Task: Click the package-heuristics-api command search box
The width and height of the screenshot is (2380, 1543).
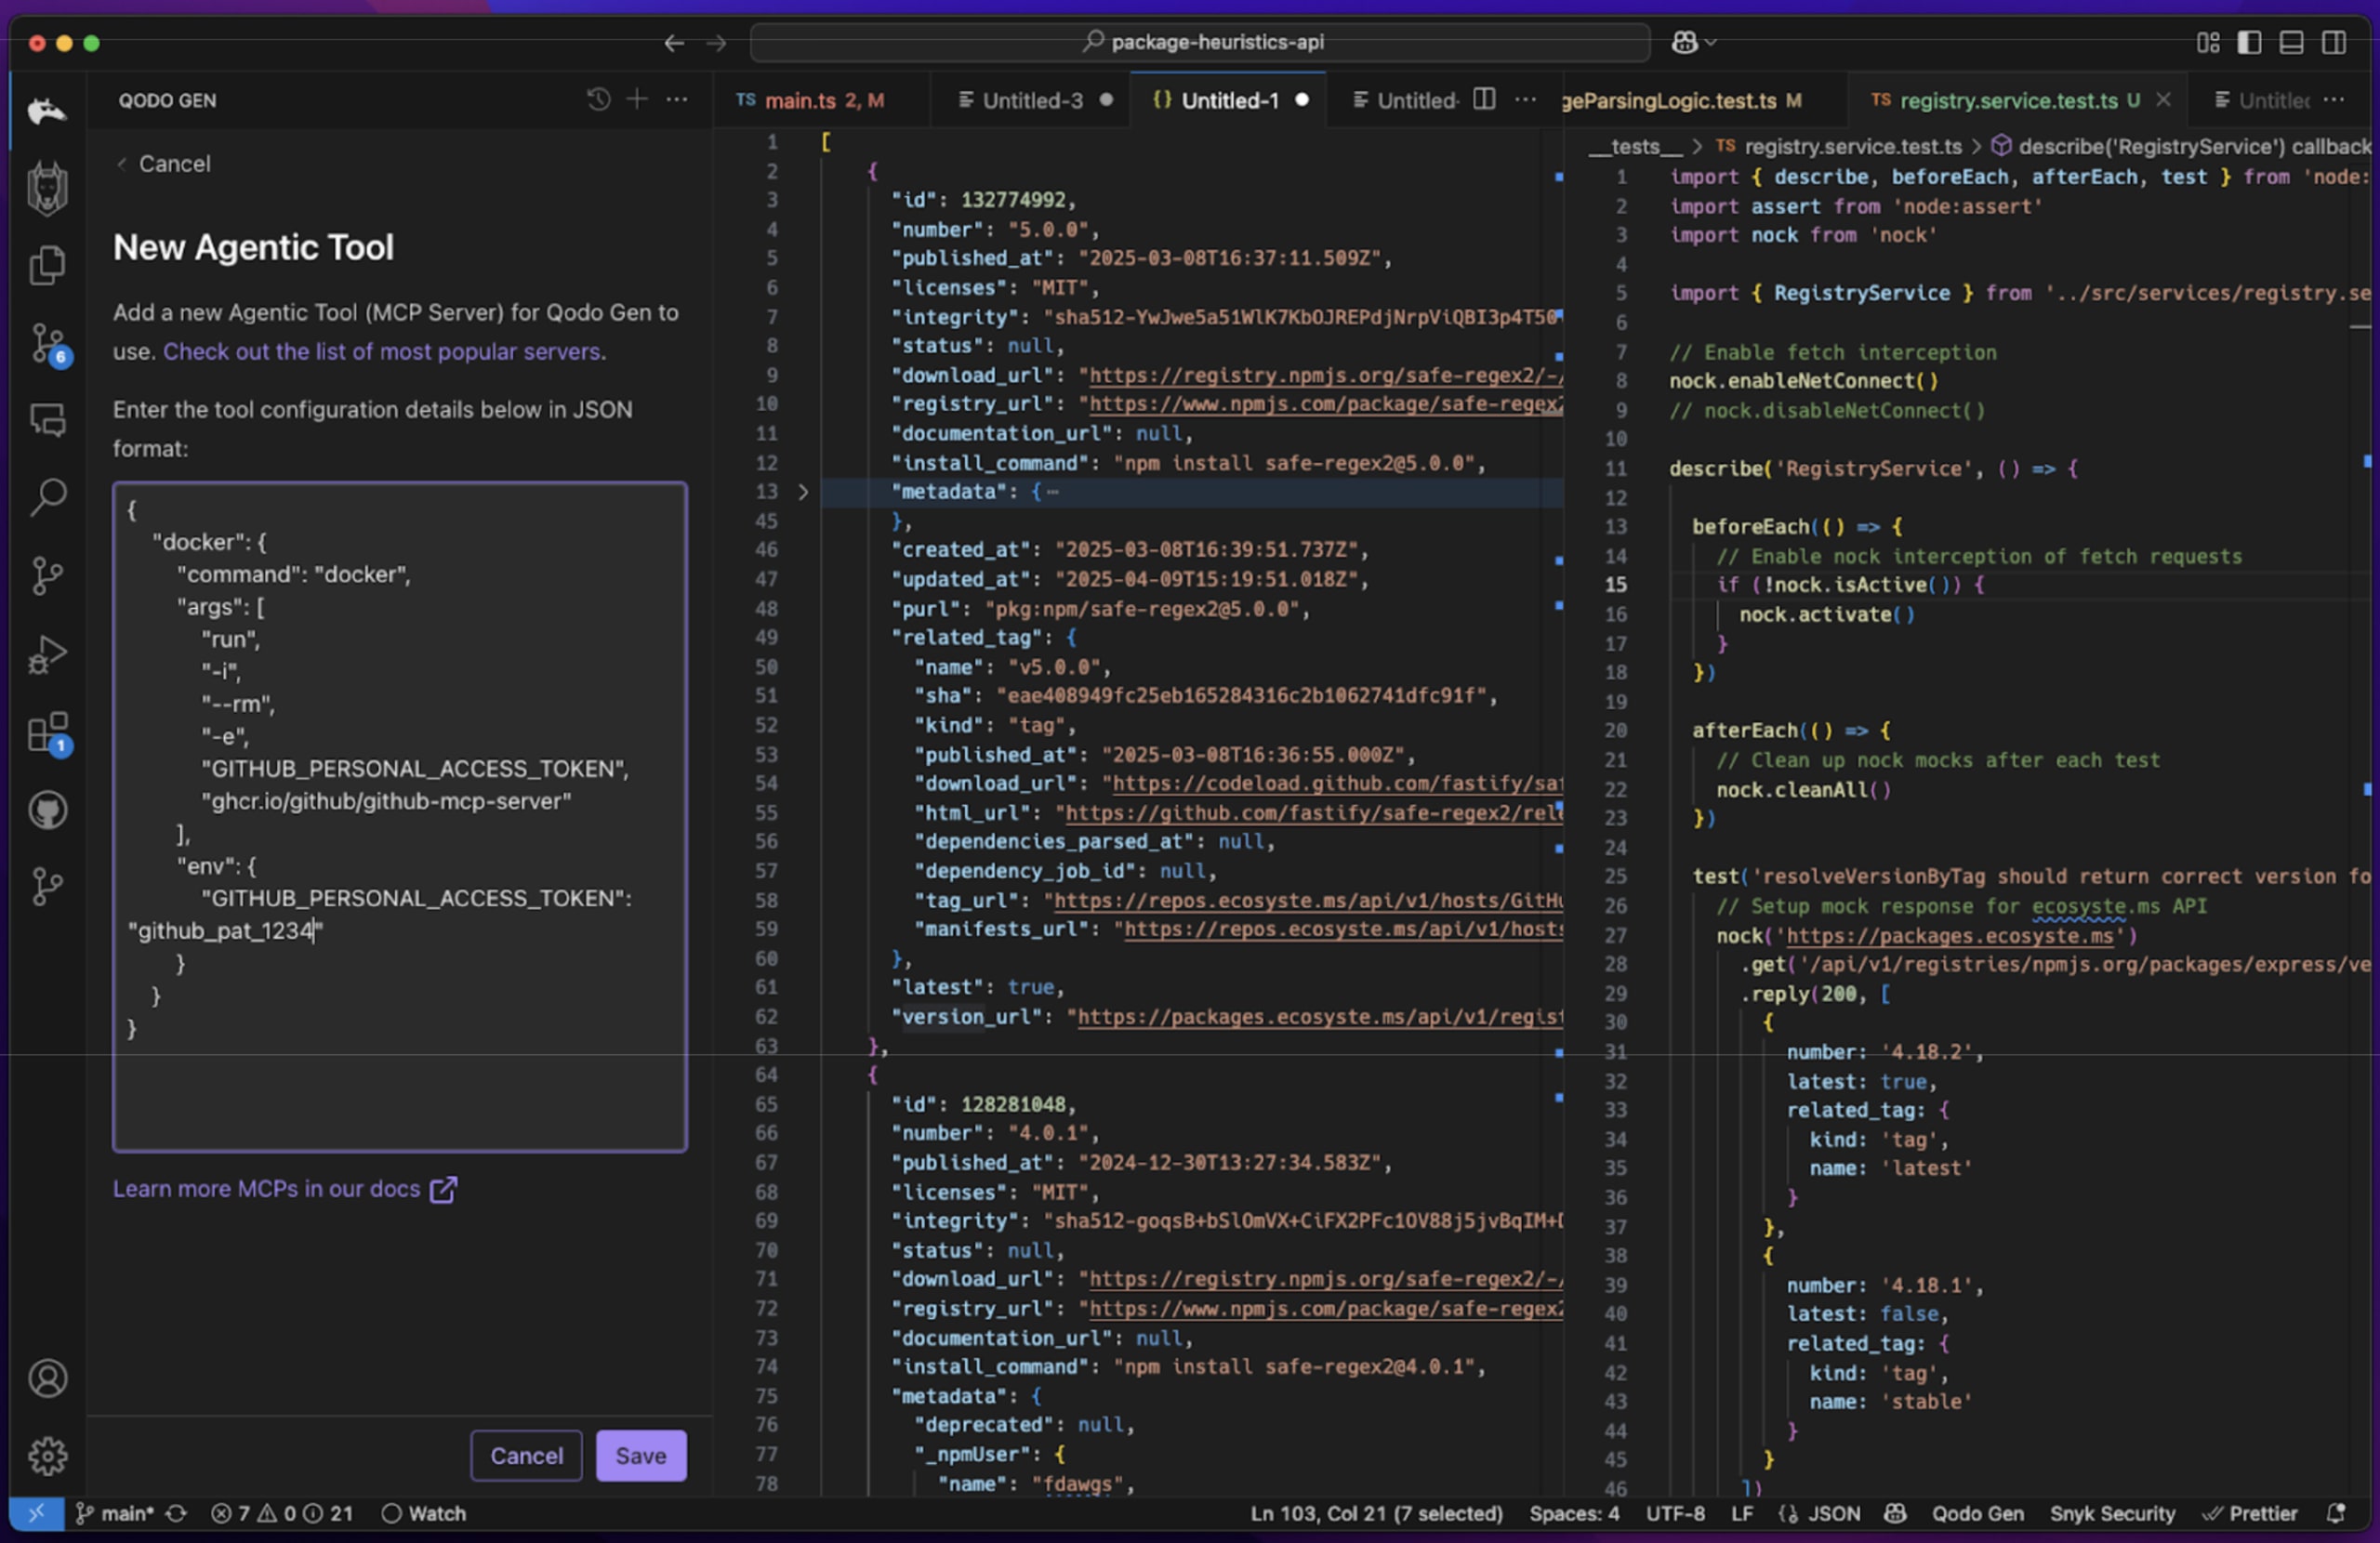Action: coord(1200,42)
